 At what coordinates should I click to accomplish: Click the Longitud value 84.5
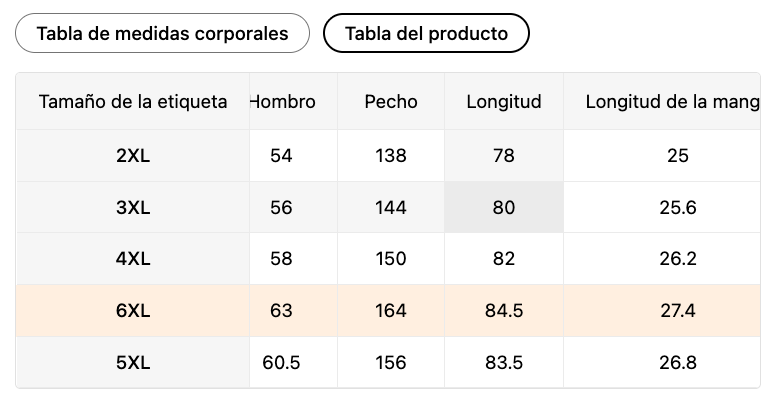click(x=504, y=311)
